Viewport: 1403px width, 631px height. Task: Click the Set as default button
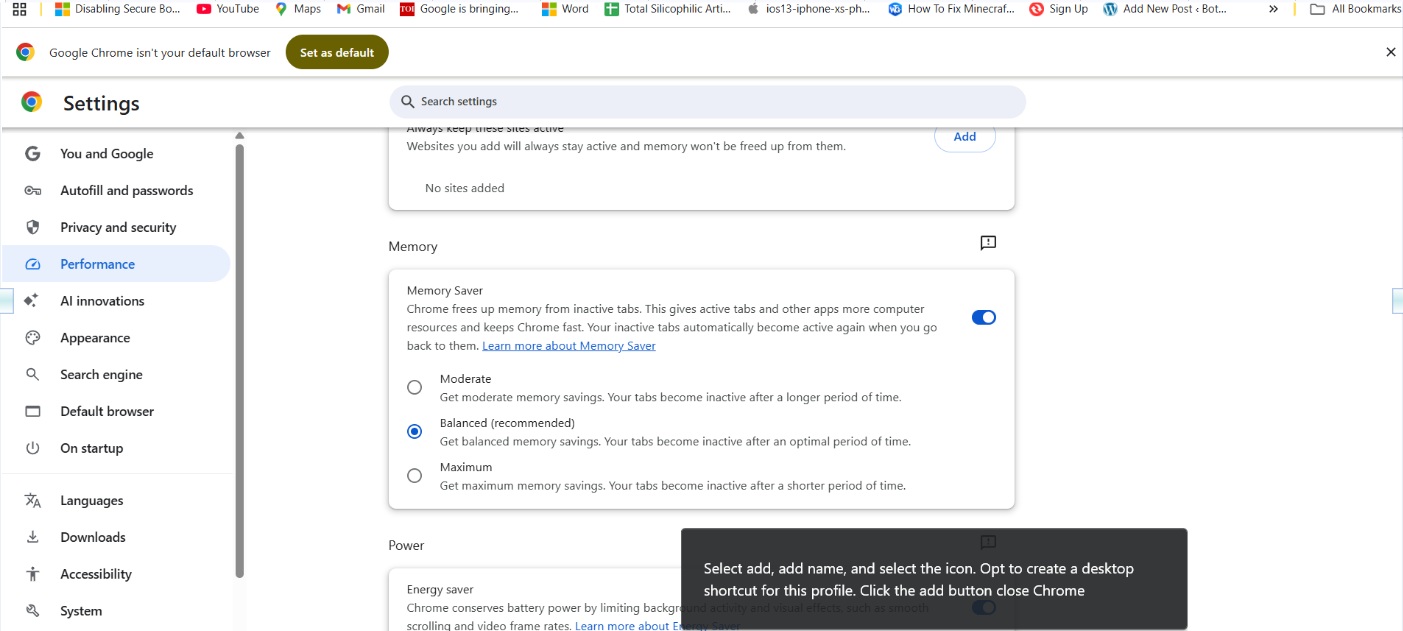(337, 52)
